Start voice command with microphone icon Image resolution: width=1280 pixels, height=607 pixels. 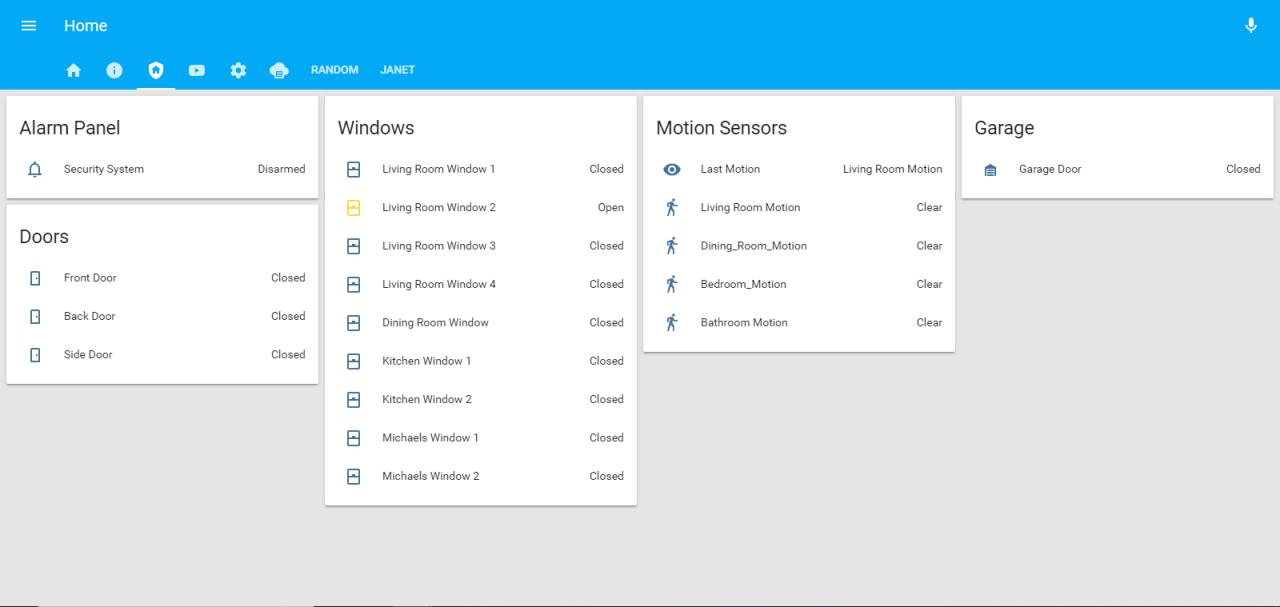coord(1251,26)
